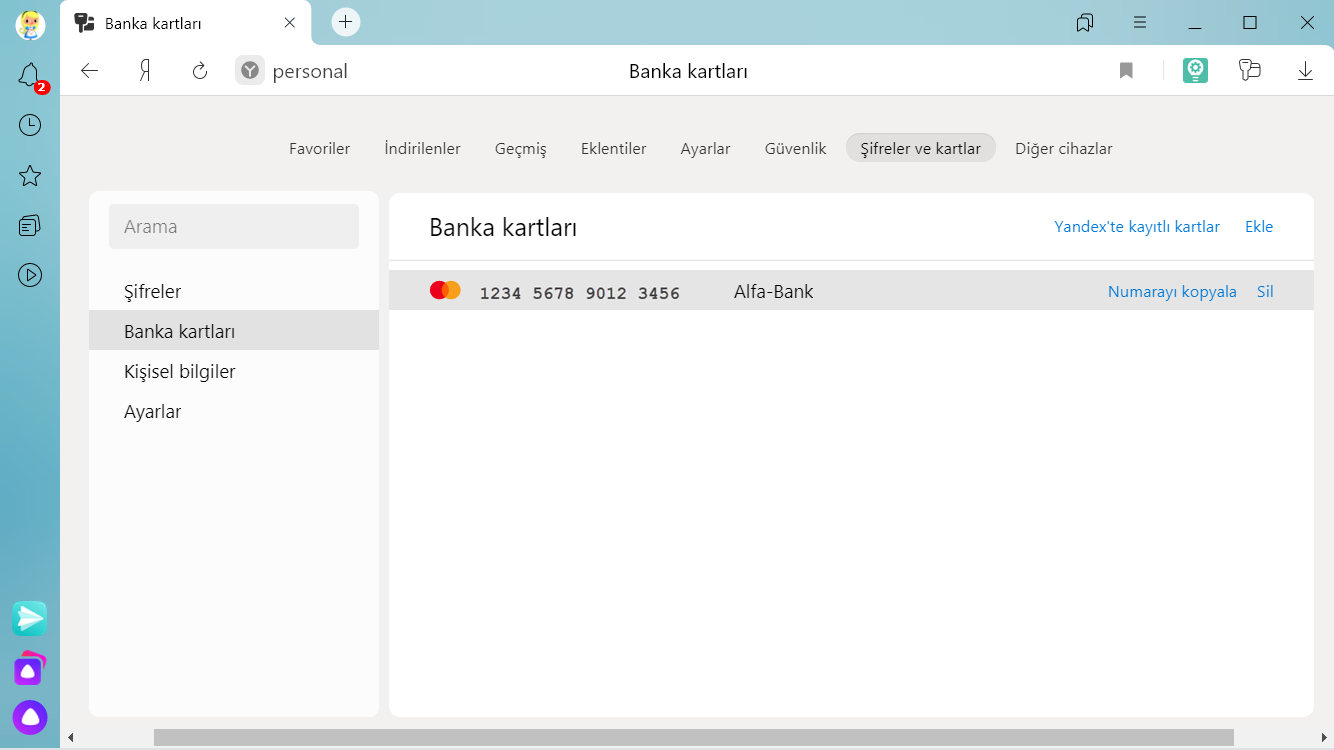Click the scrollbar left arrow
The height and width of the screenshot is (750, 1334).
pyautogui.click(x=70, y=738)
